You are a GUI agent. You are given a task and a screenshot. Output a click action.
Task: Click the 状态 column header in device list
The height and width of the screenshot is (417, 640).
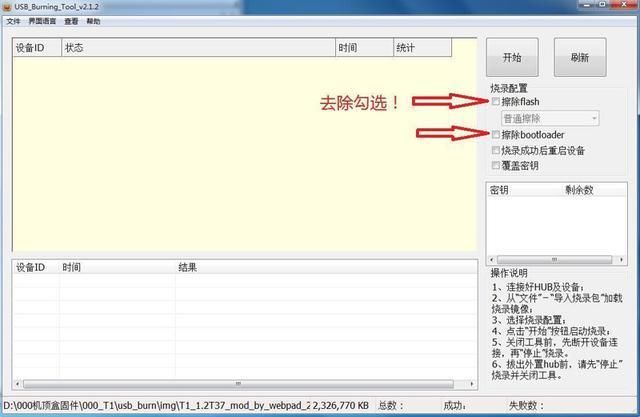coord(197,48)
